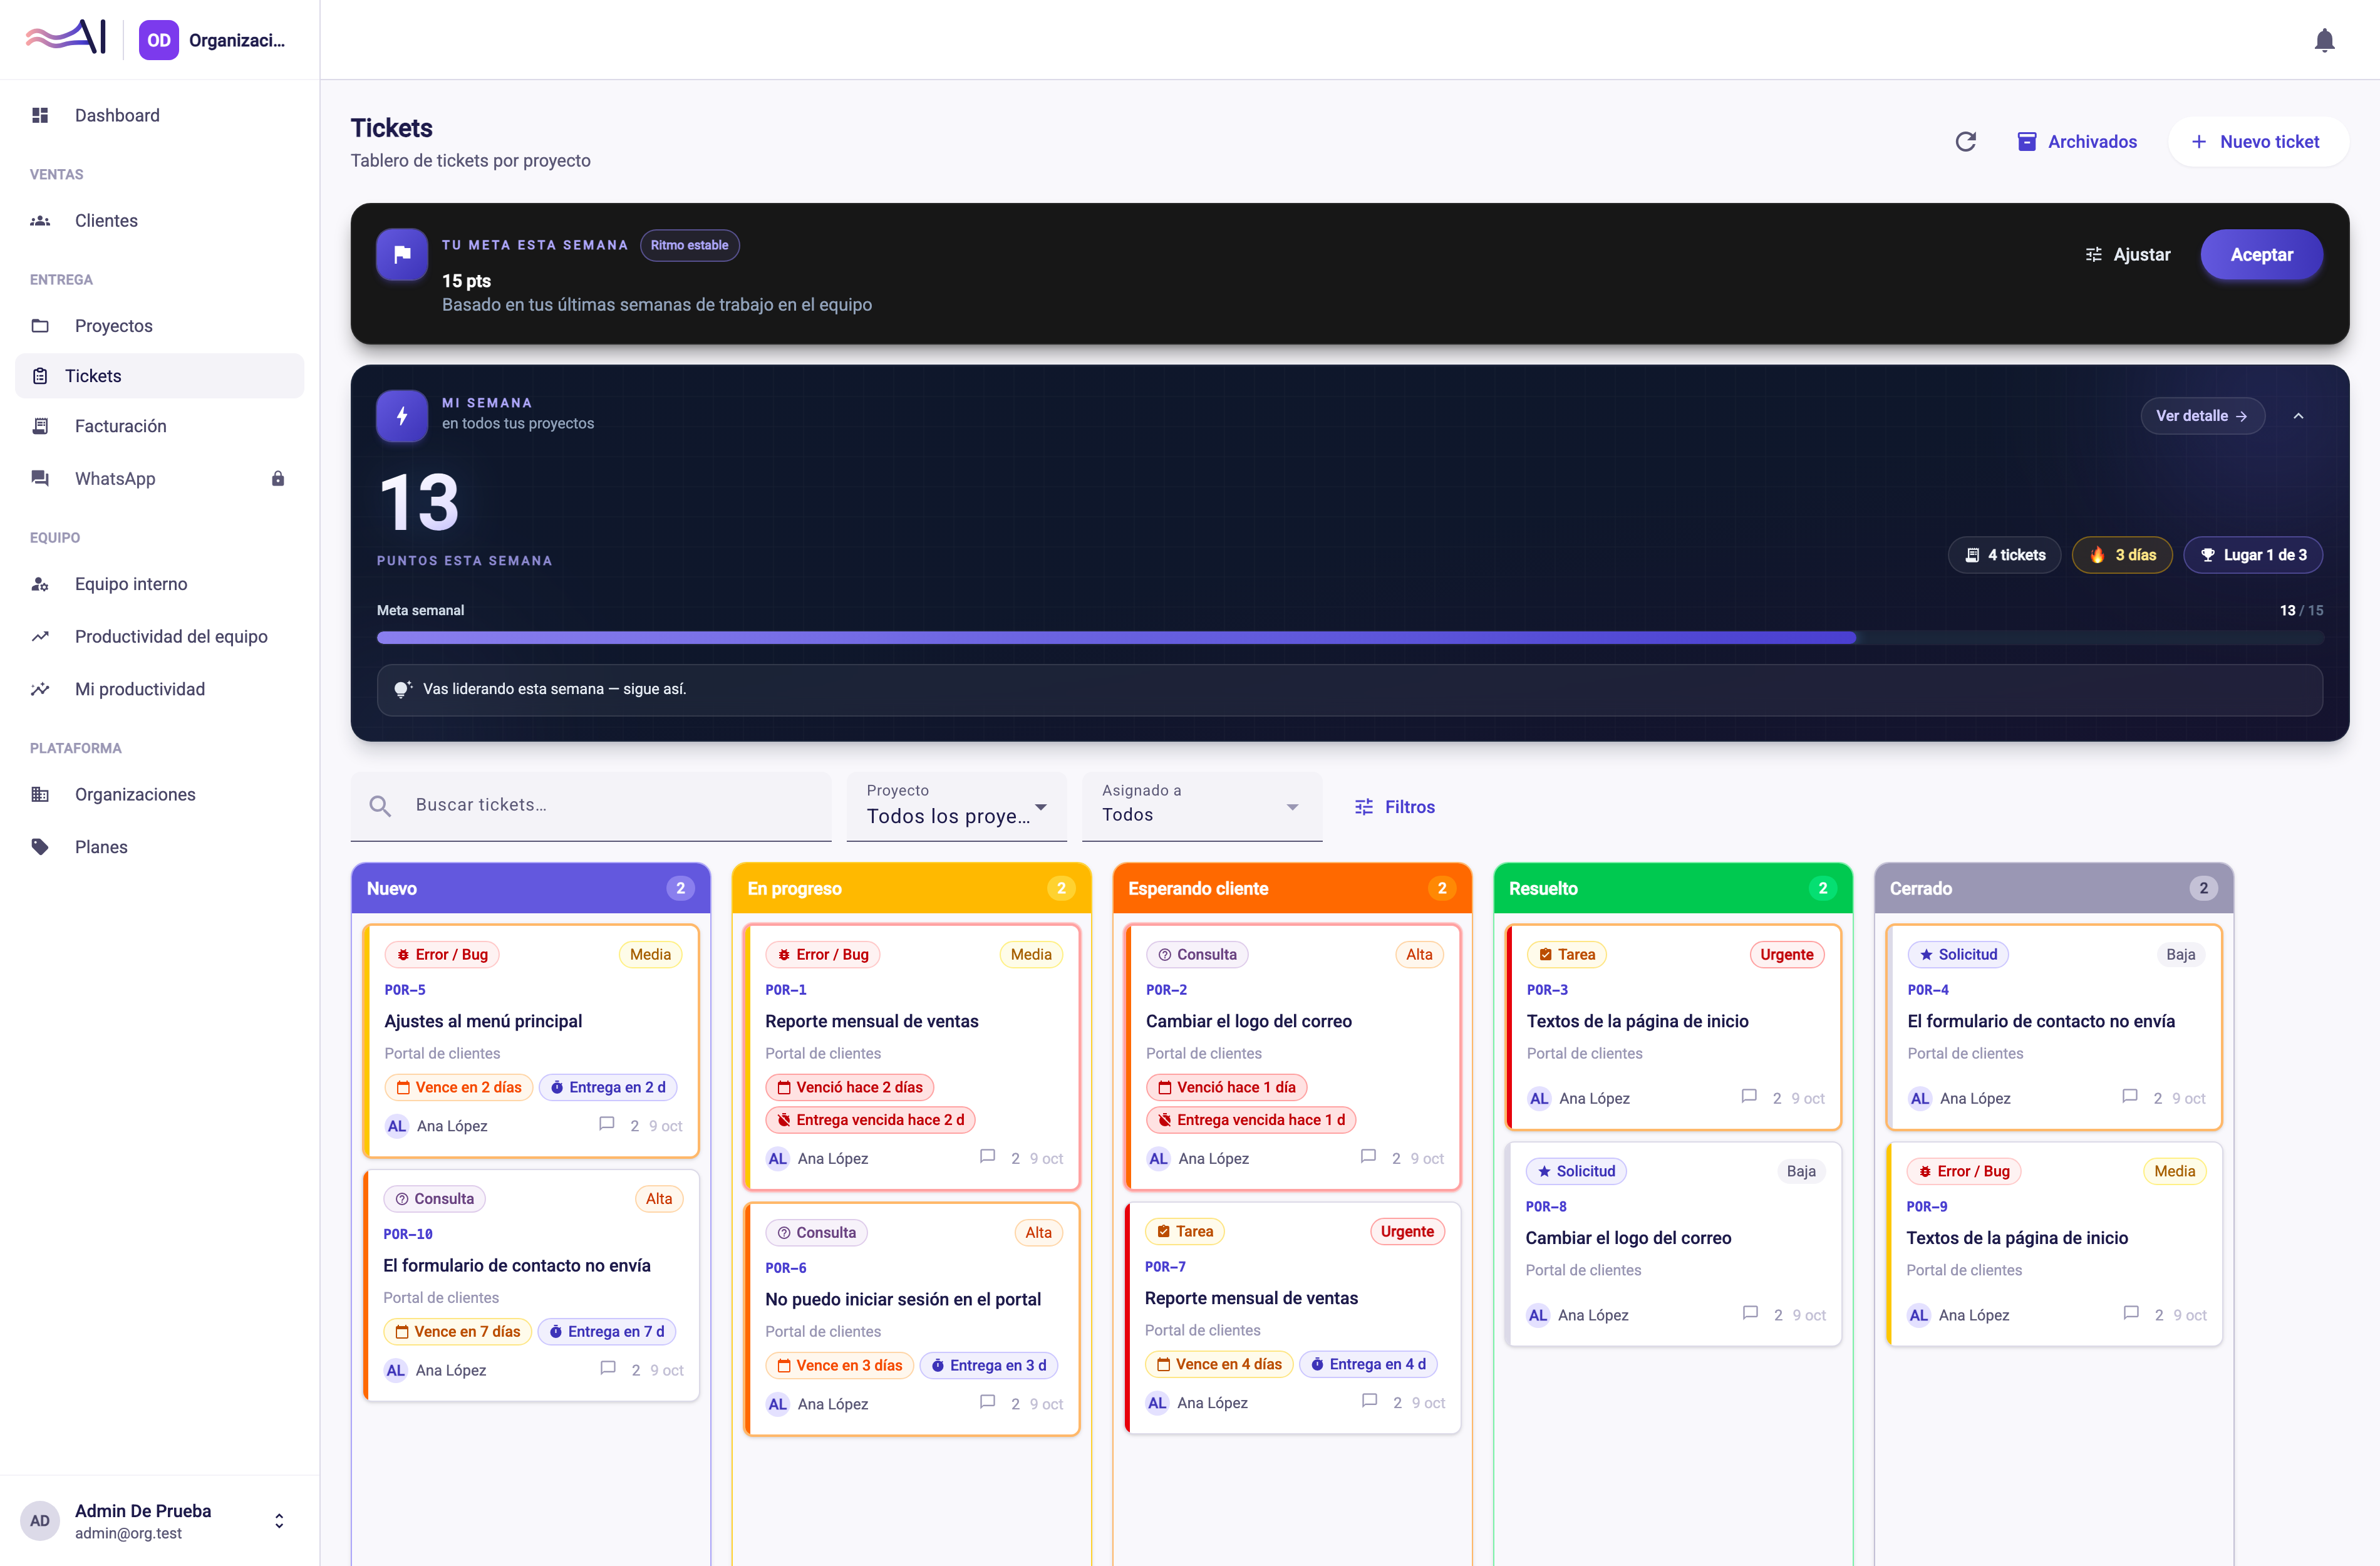The width and height of the screenshot is (2380, 1566).
Task: Open the Filtros panel
Action: click(1394, 807)
